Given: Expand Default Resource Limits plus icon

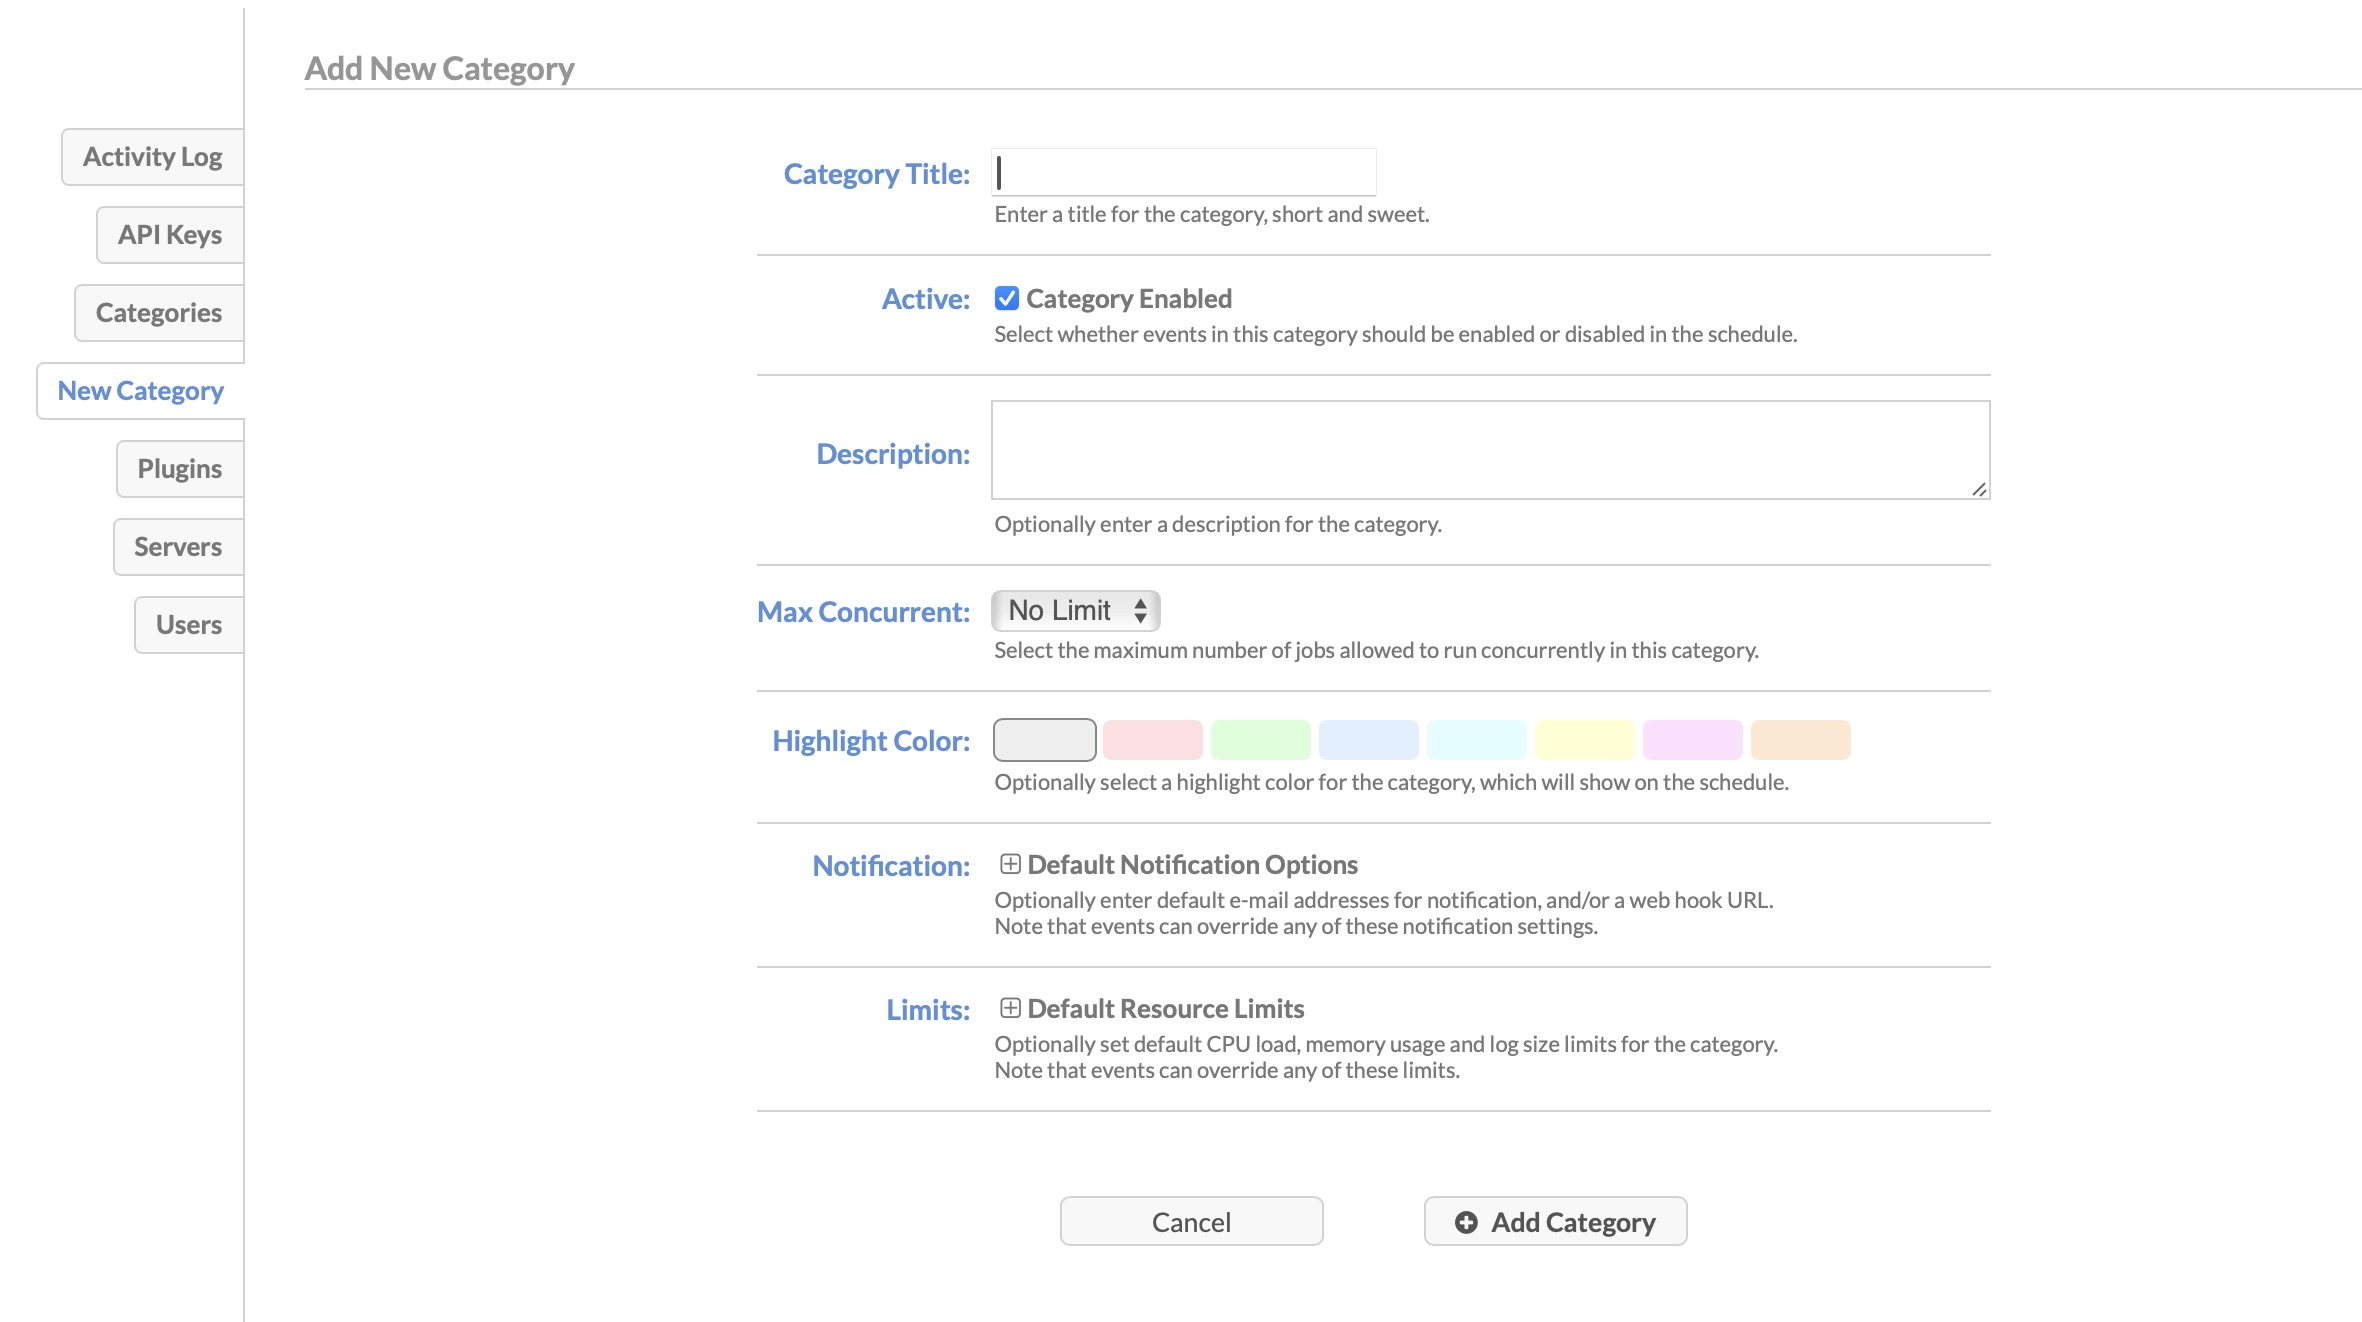Looking at the screenshot, I should [1010, 1008].
